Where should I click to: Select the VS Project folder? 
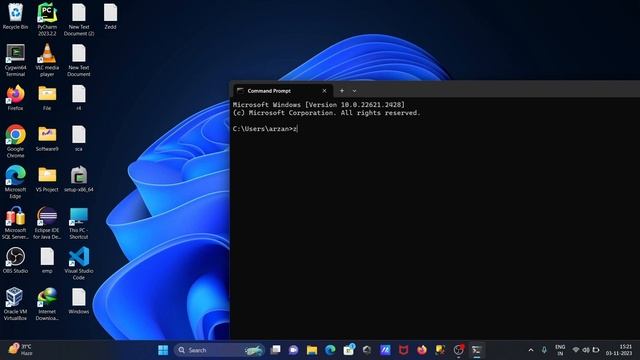click(x=47, y=179)
